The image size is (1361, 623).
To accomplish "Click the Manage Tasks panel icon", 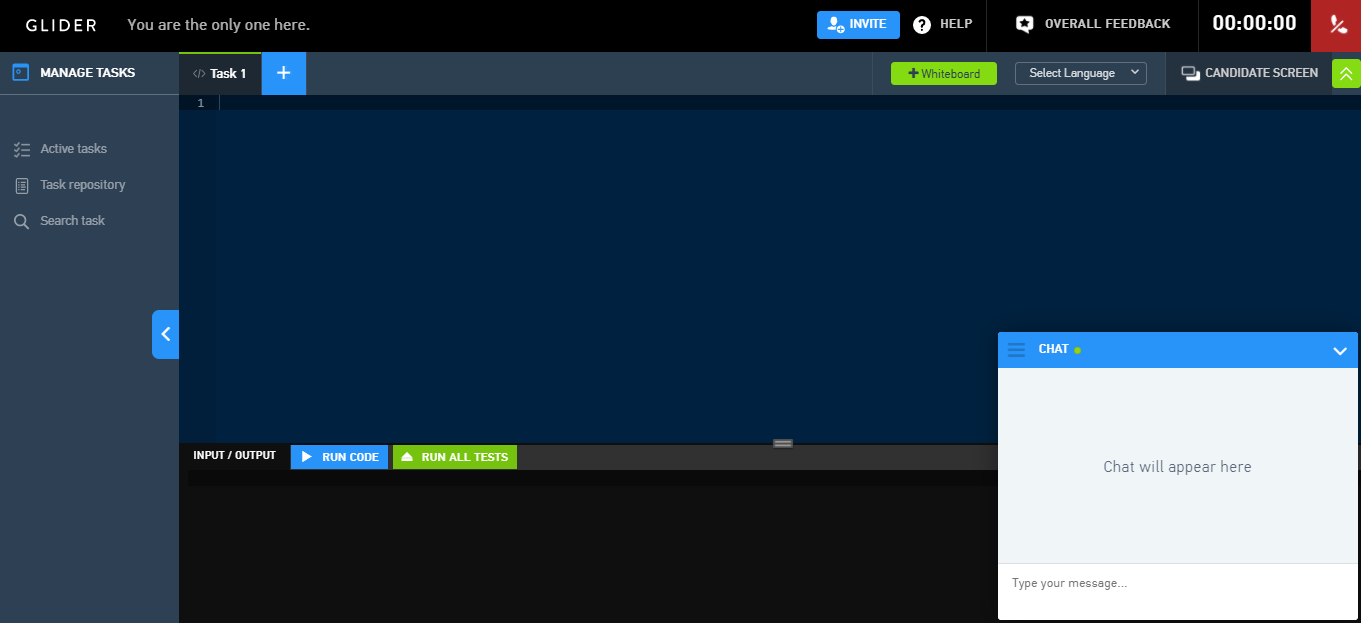I will tap(20, 73).
